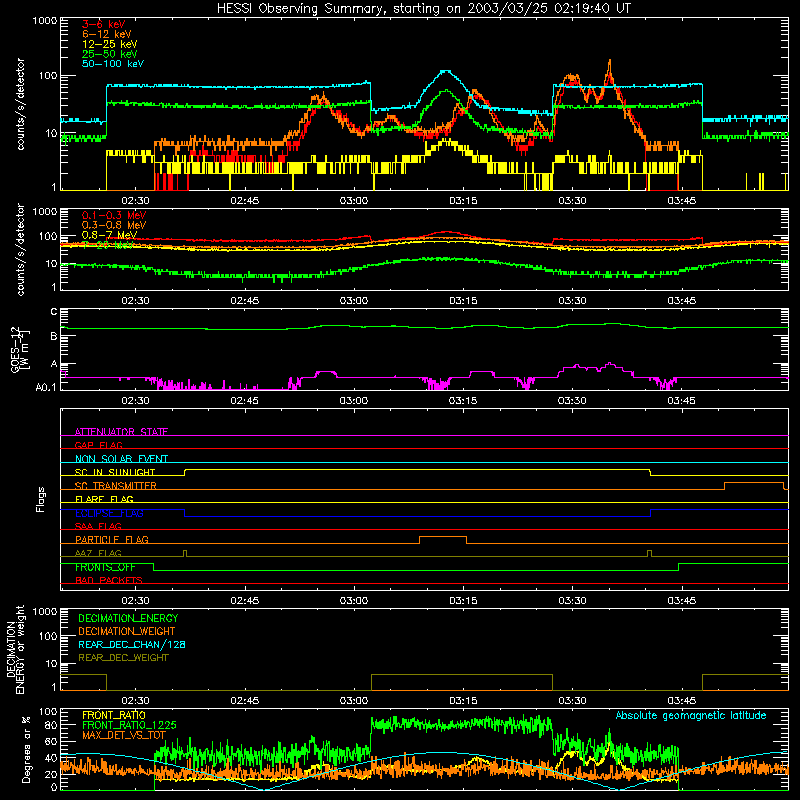Select the FLARE_FLAG label
800x800 pixels.
point(104,499)
